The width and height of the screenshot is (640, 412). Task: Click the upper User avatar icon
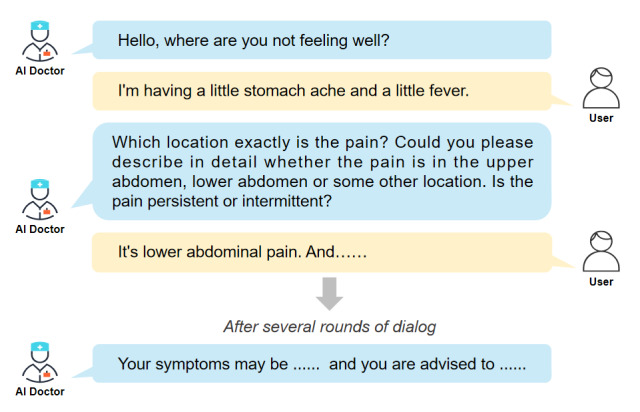pos(601,88)
